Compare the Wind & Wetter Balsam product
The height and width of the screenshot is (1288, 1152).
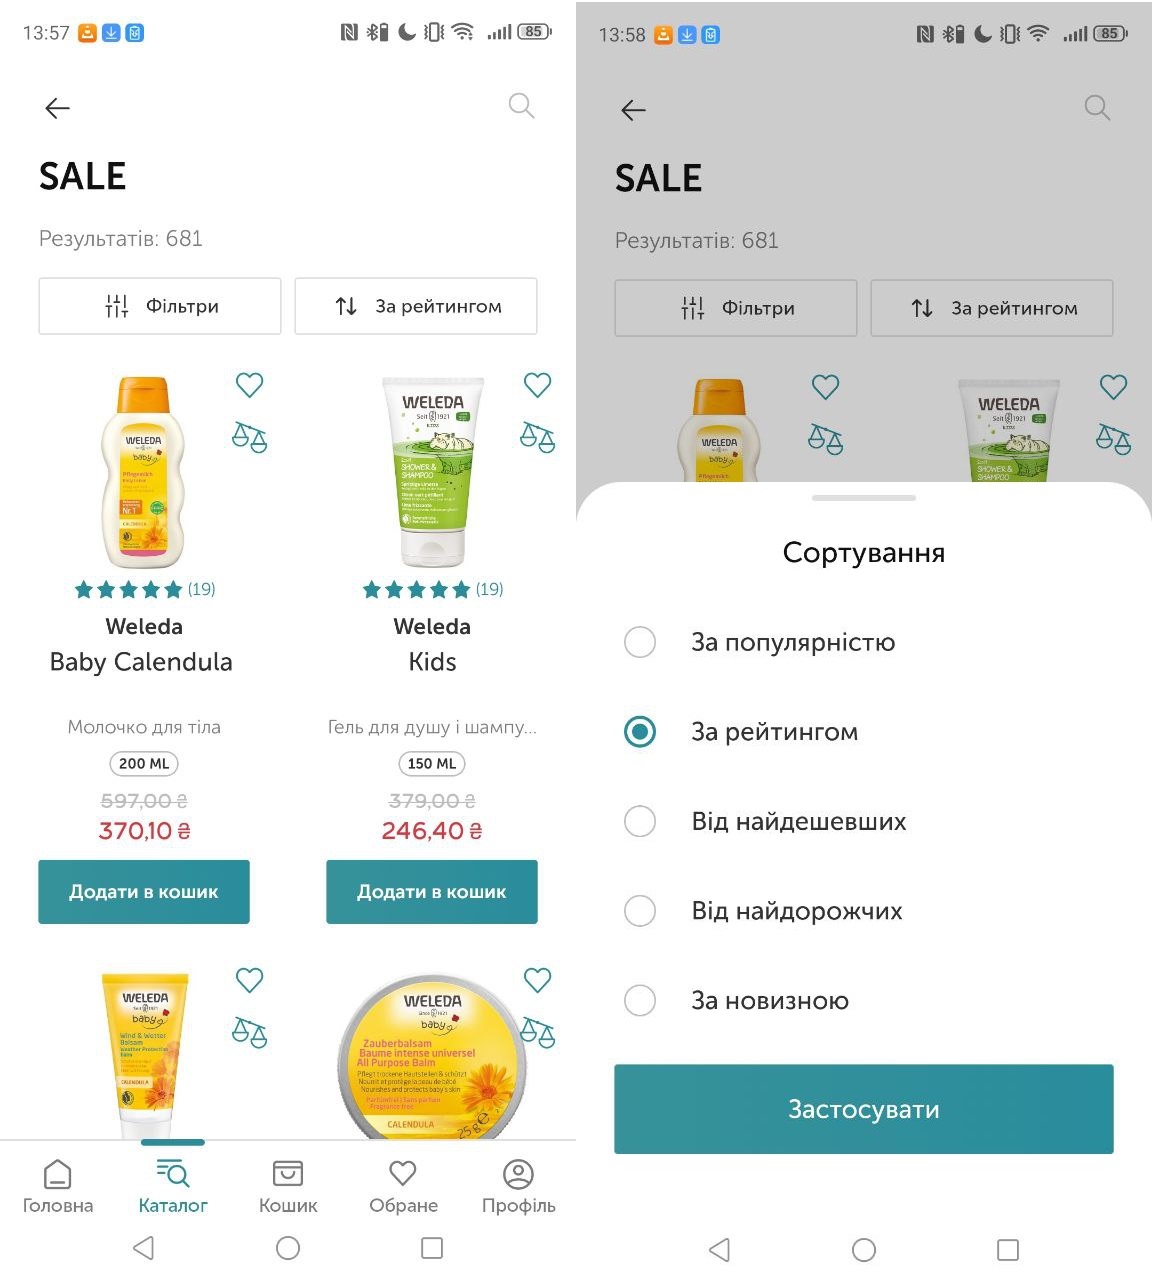point(249,1032)
